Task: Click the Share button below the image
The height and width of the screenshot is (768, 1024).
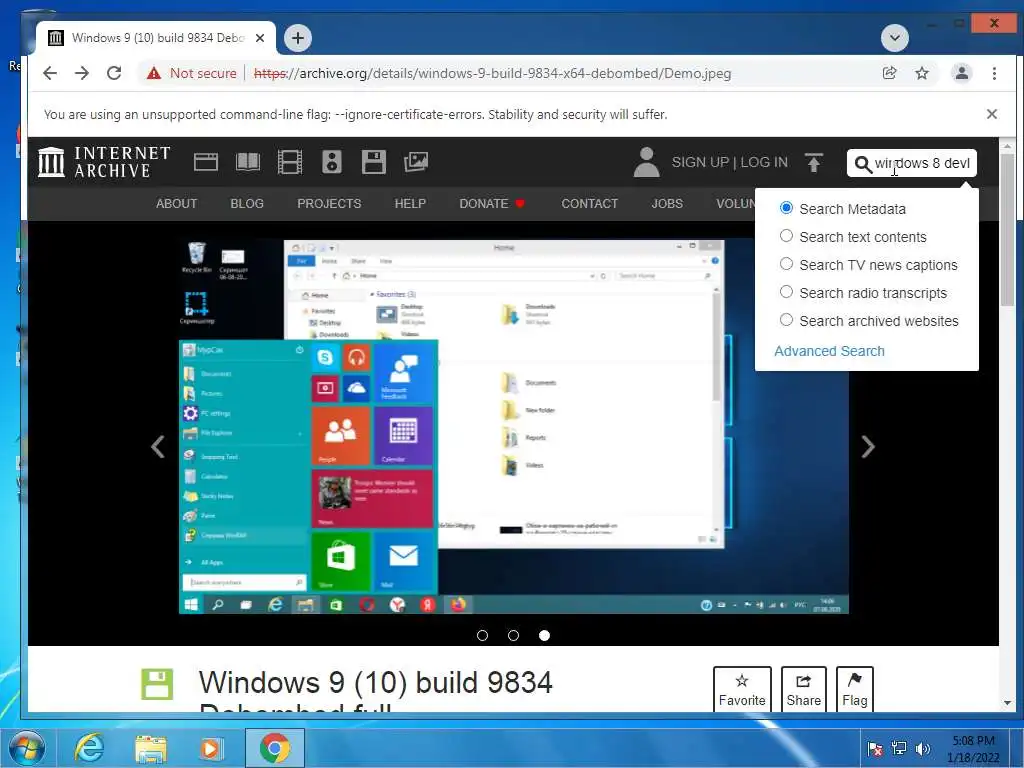Action: pos(803,690)
